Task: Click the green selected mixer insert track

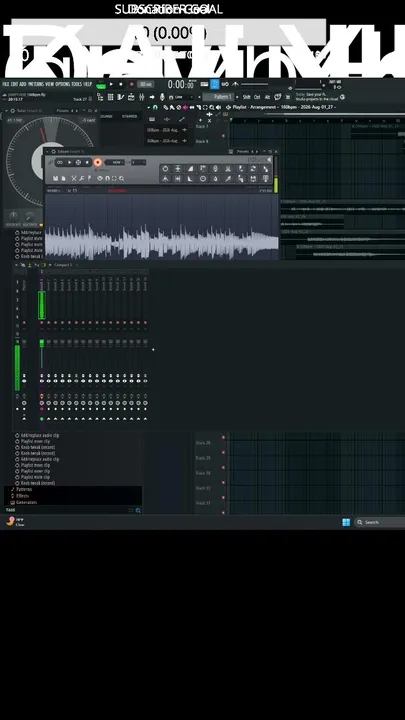Action: pos(42,305)
